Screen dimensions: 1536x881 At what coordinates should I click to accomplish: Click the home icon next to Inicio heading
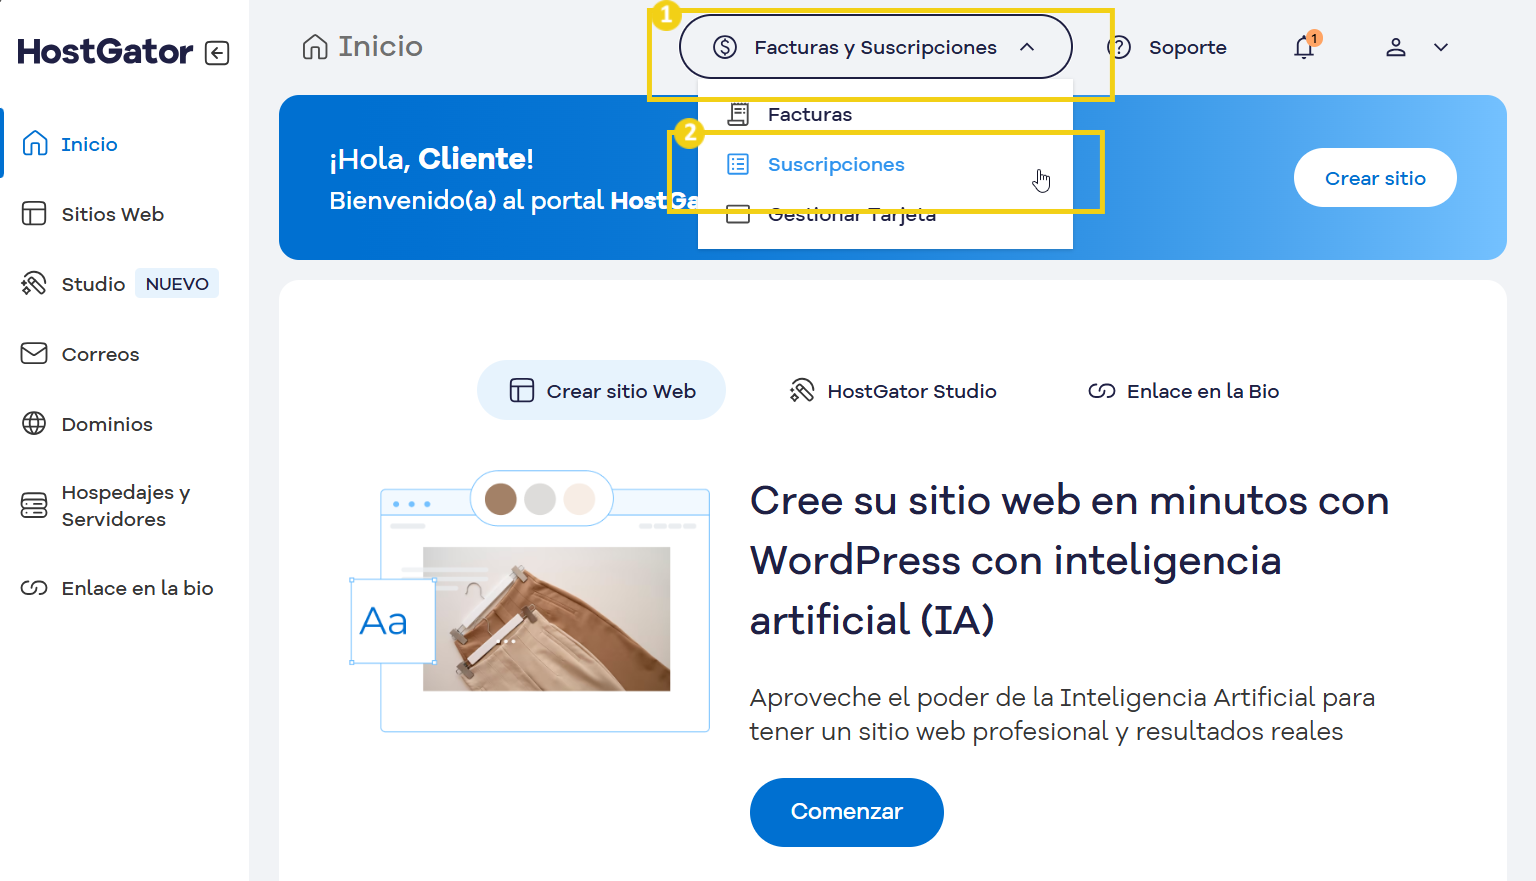315,47
